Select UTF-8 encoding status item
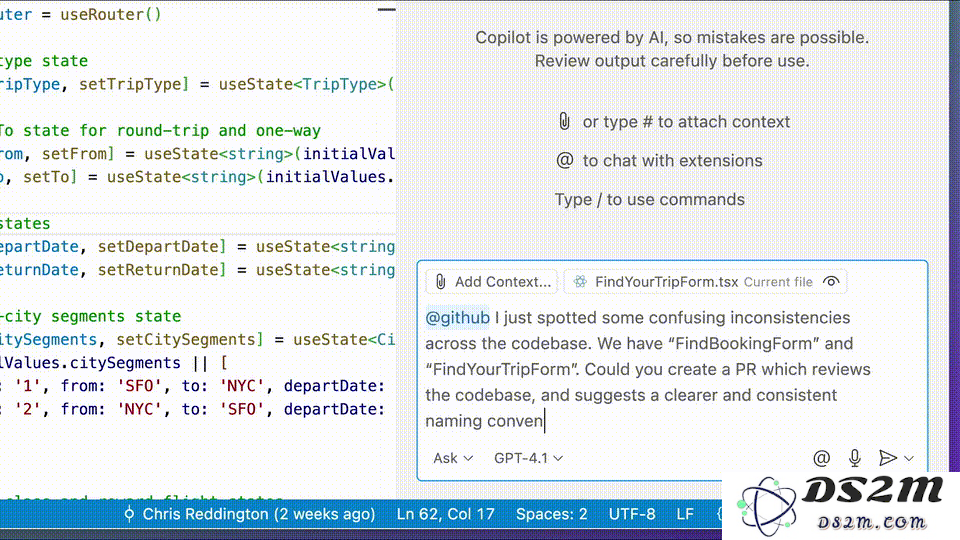The image size is (960, 540). point(631,514)
